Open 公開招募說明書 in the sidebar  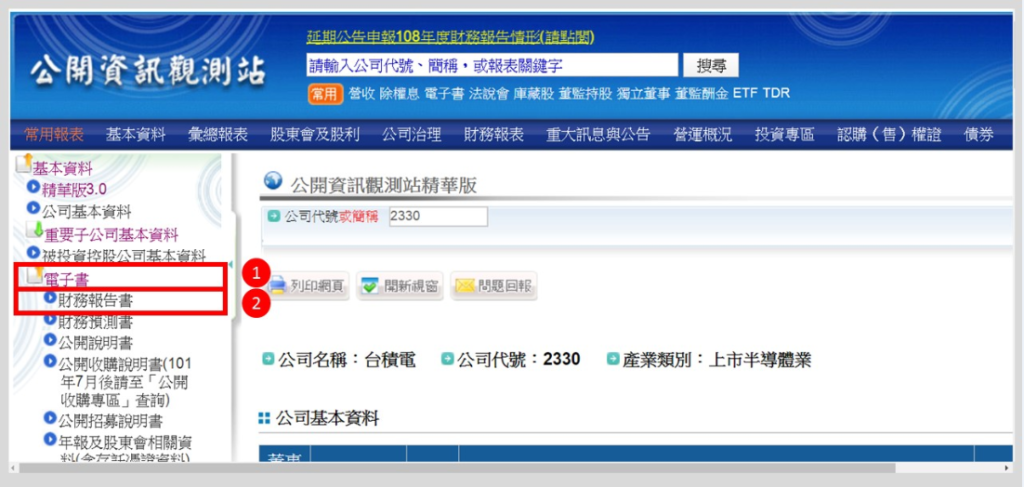(111, 420)
